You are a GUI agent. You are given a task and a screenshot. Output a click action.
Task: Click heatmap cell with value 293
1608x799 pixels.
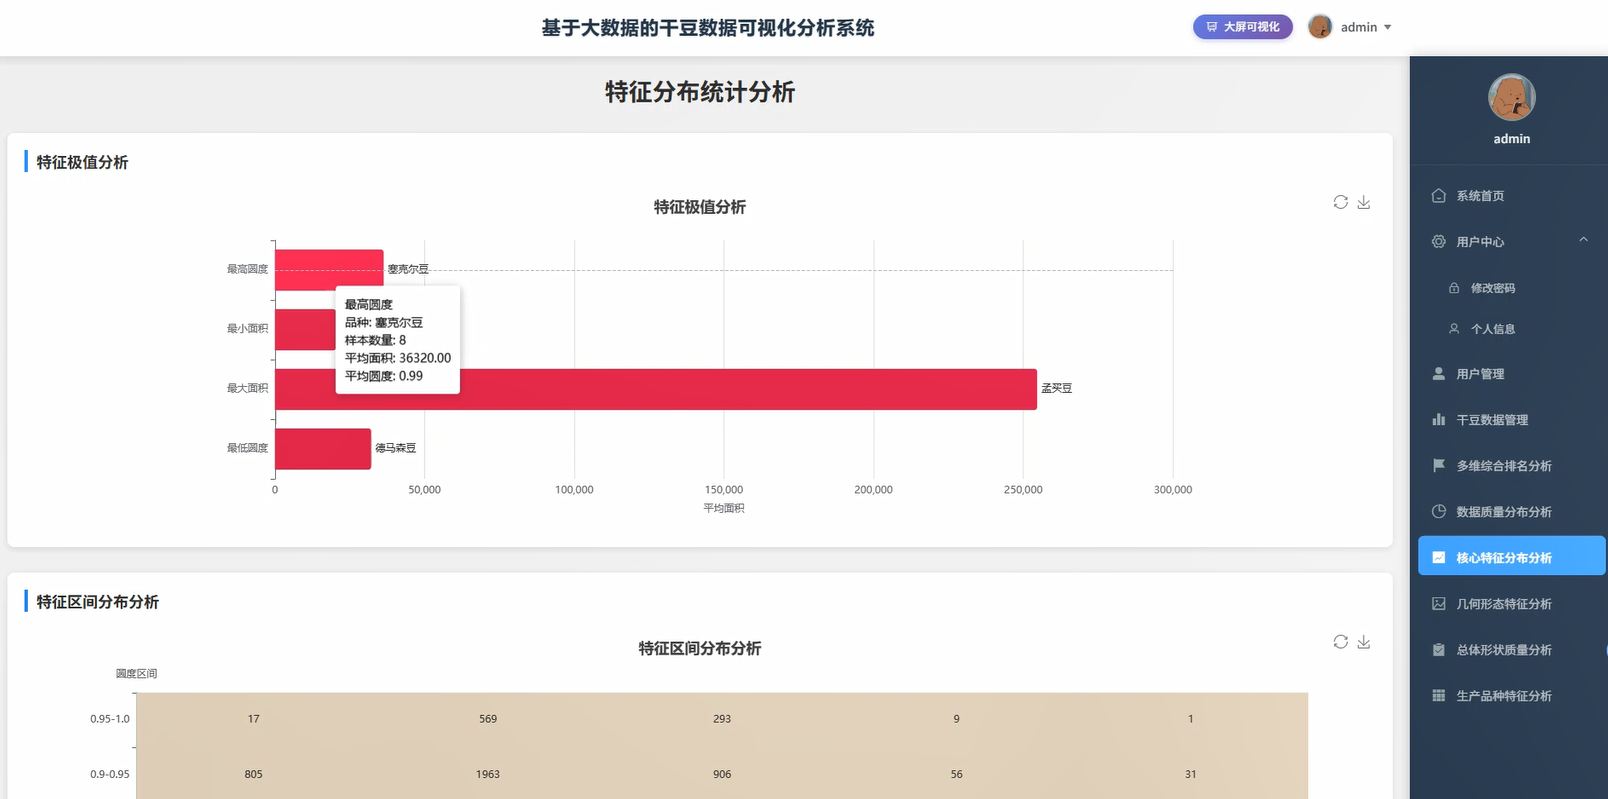722,719
